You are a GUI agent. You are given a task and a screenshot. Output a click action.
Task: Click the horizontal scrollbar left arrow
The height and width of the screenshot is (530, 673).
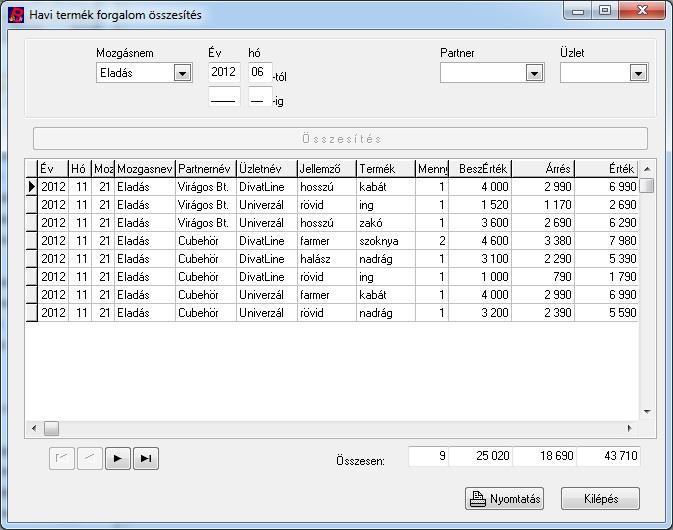pos(34,428)
